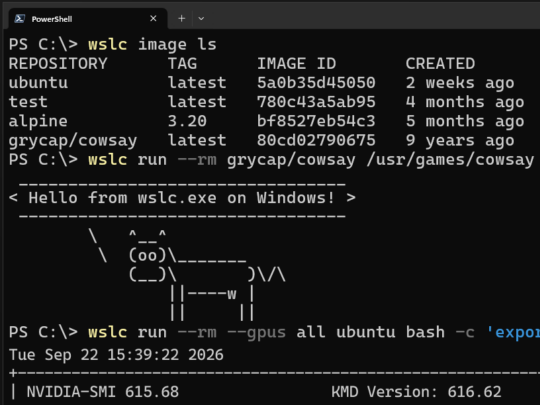Click '/usr/games/cowsay' in the run command
Screen dimensions: 540x405
(450, 160)
